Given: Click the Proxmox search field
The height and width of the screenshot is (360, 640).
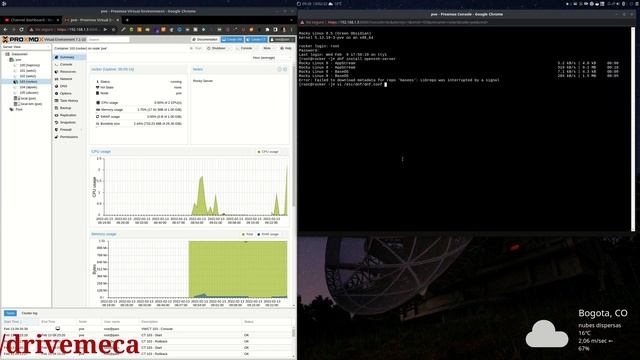Looking at the screenshot, I should point(109,40).
